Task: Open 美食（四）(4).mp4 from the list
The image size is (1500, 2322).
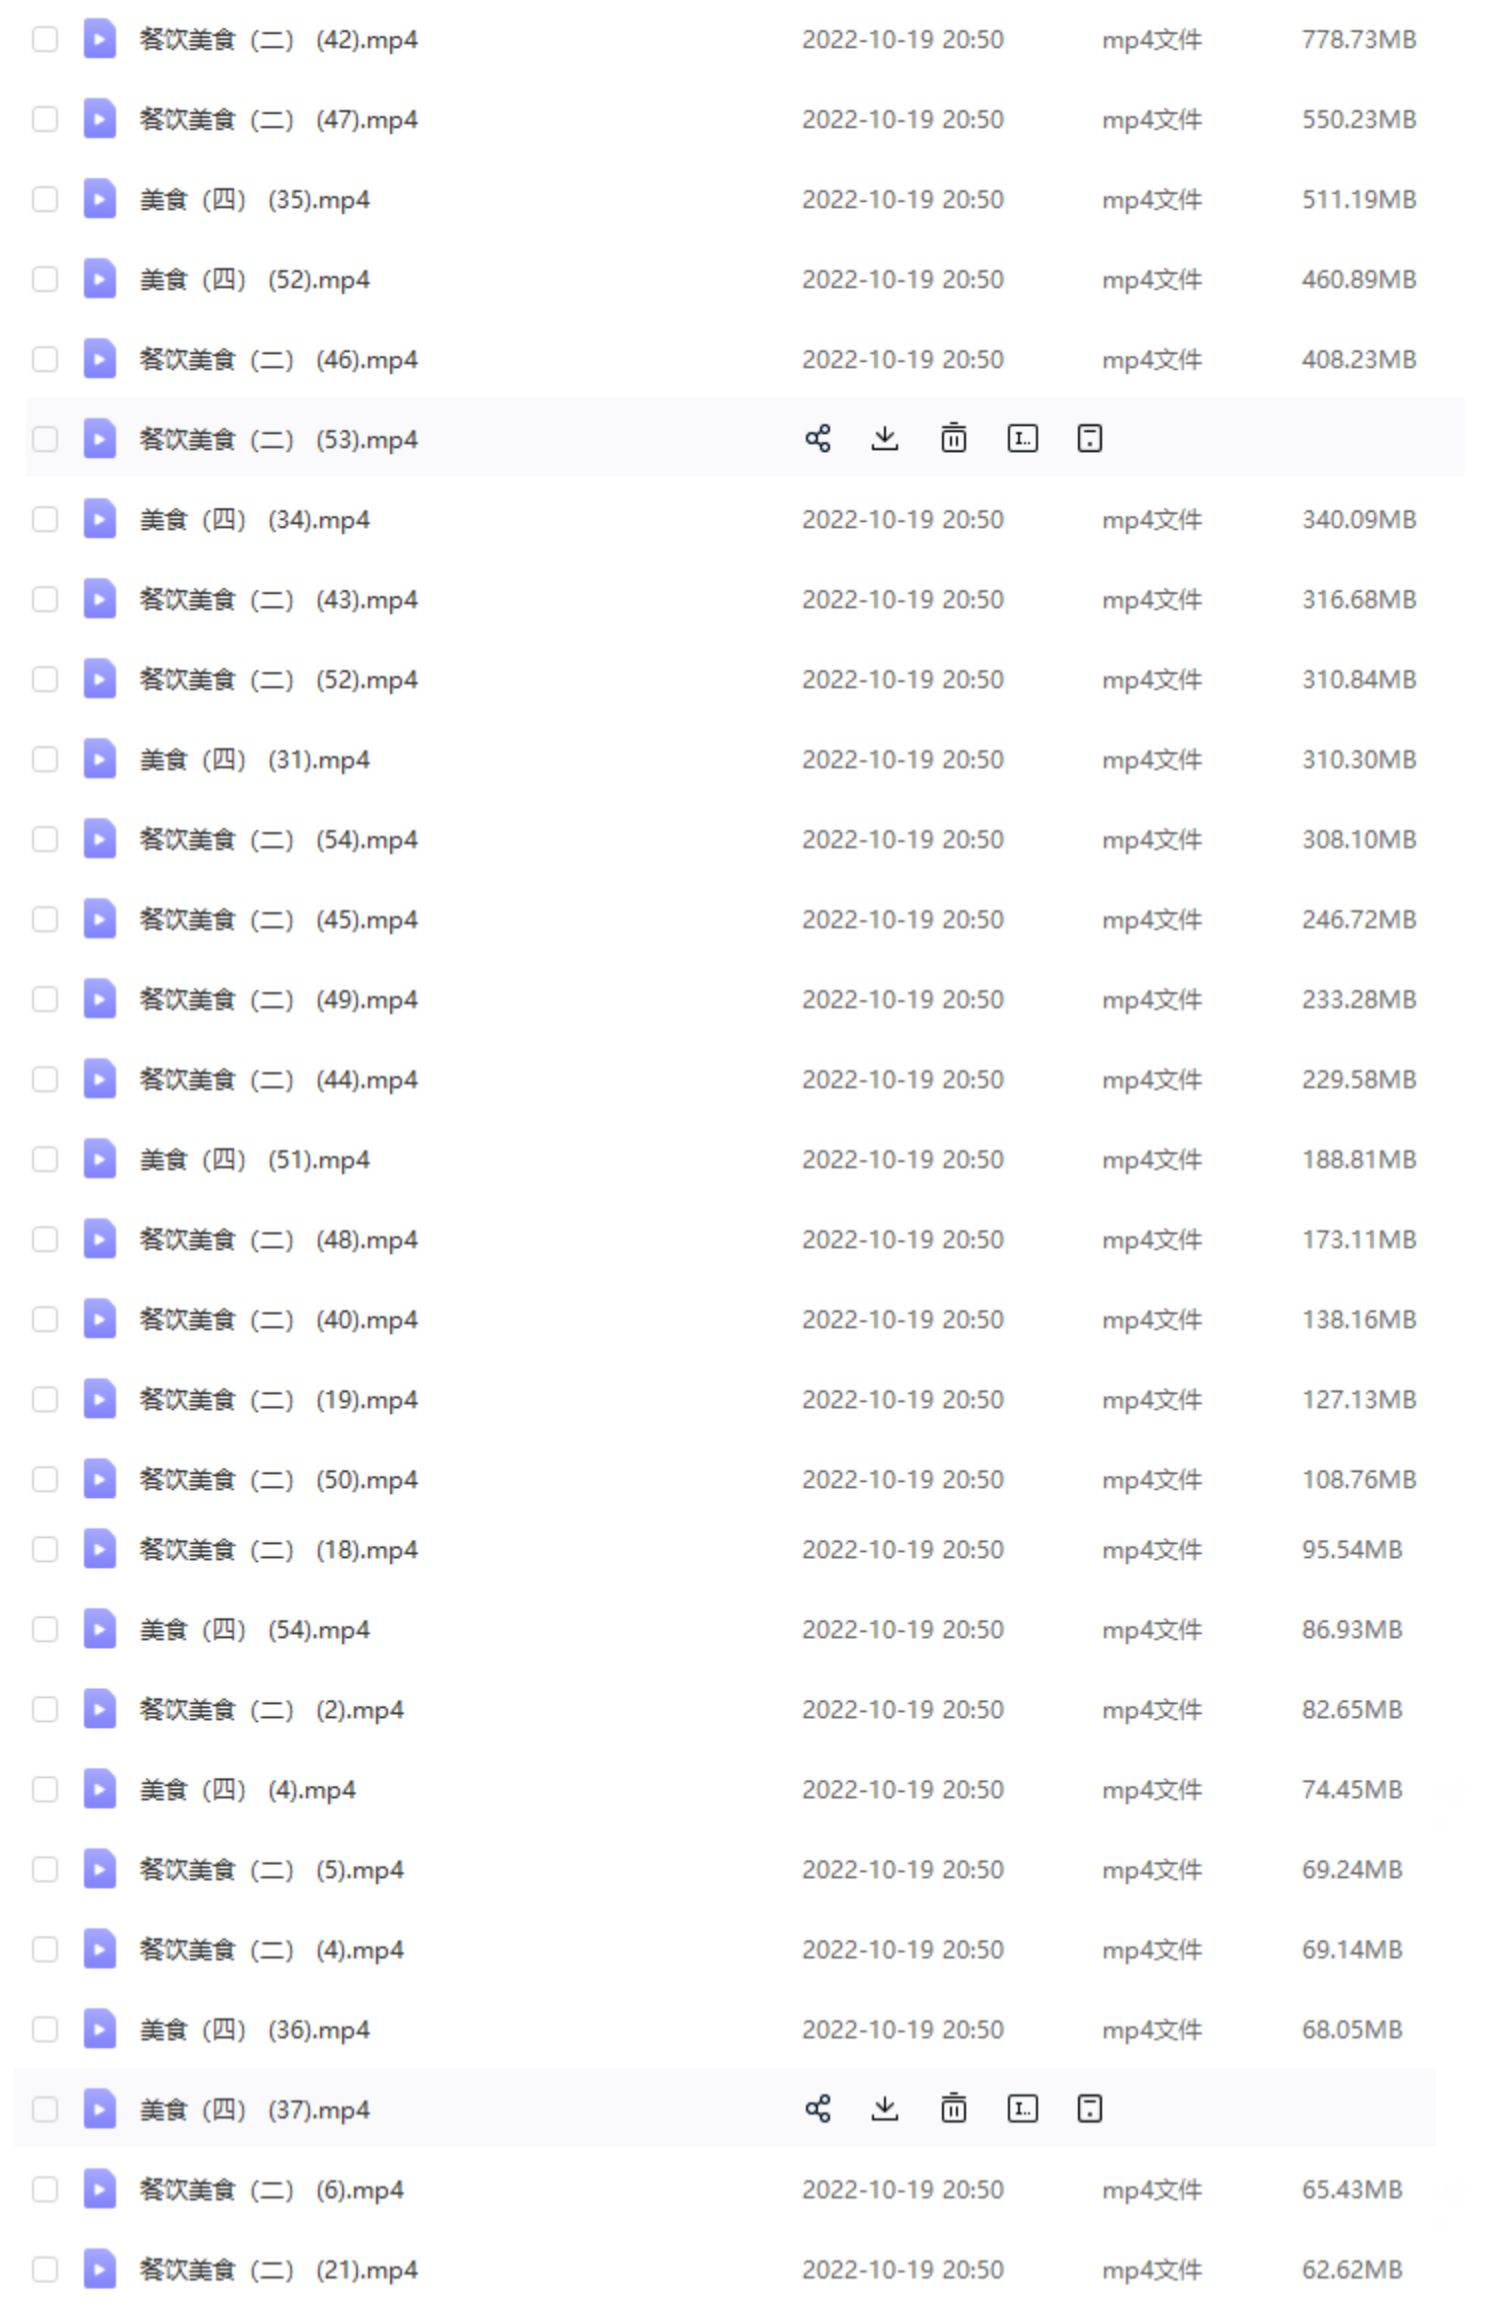Action: tap(247, 1789)
